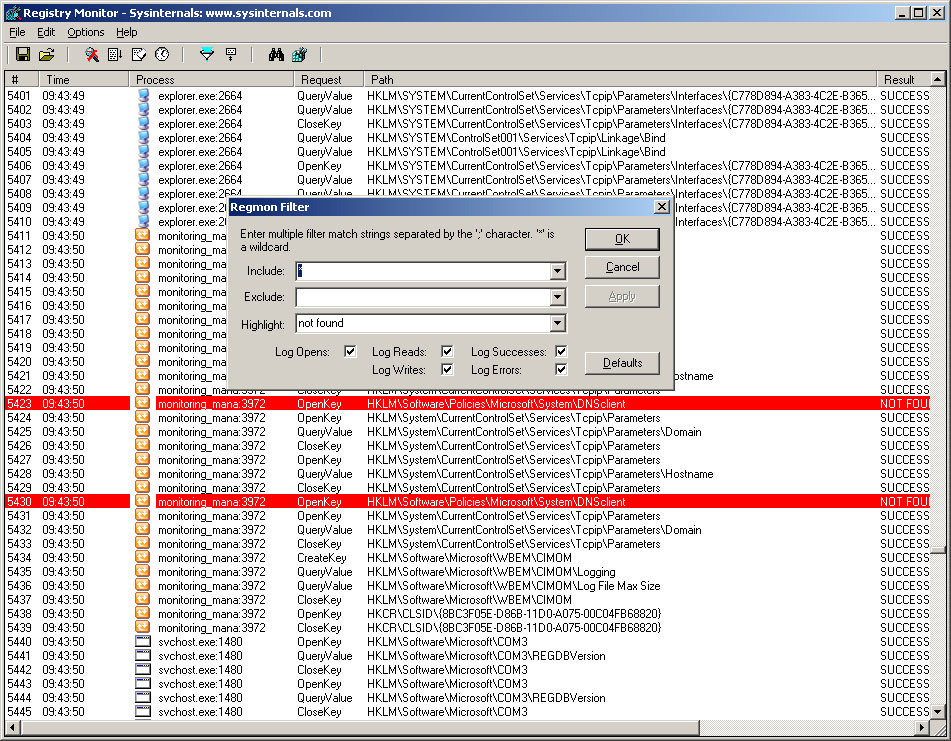Uncheck the Log Reads checkbox
This screenshot has width=951, height=741.
pyautogui.click(x=447, y=352)
